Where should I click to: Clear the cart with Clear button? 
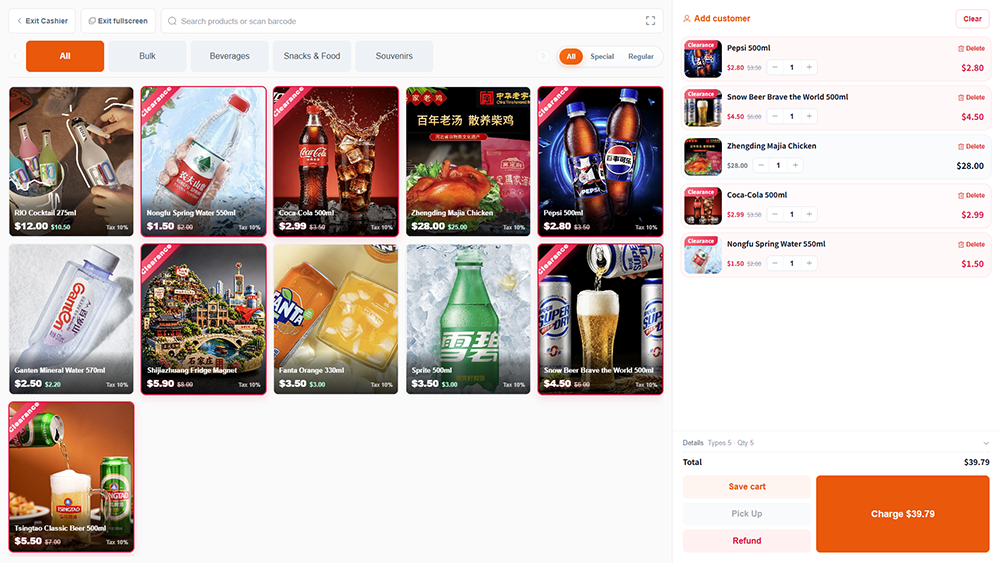pos(972,19)
